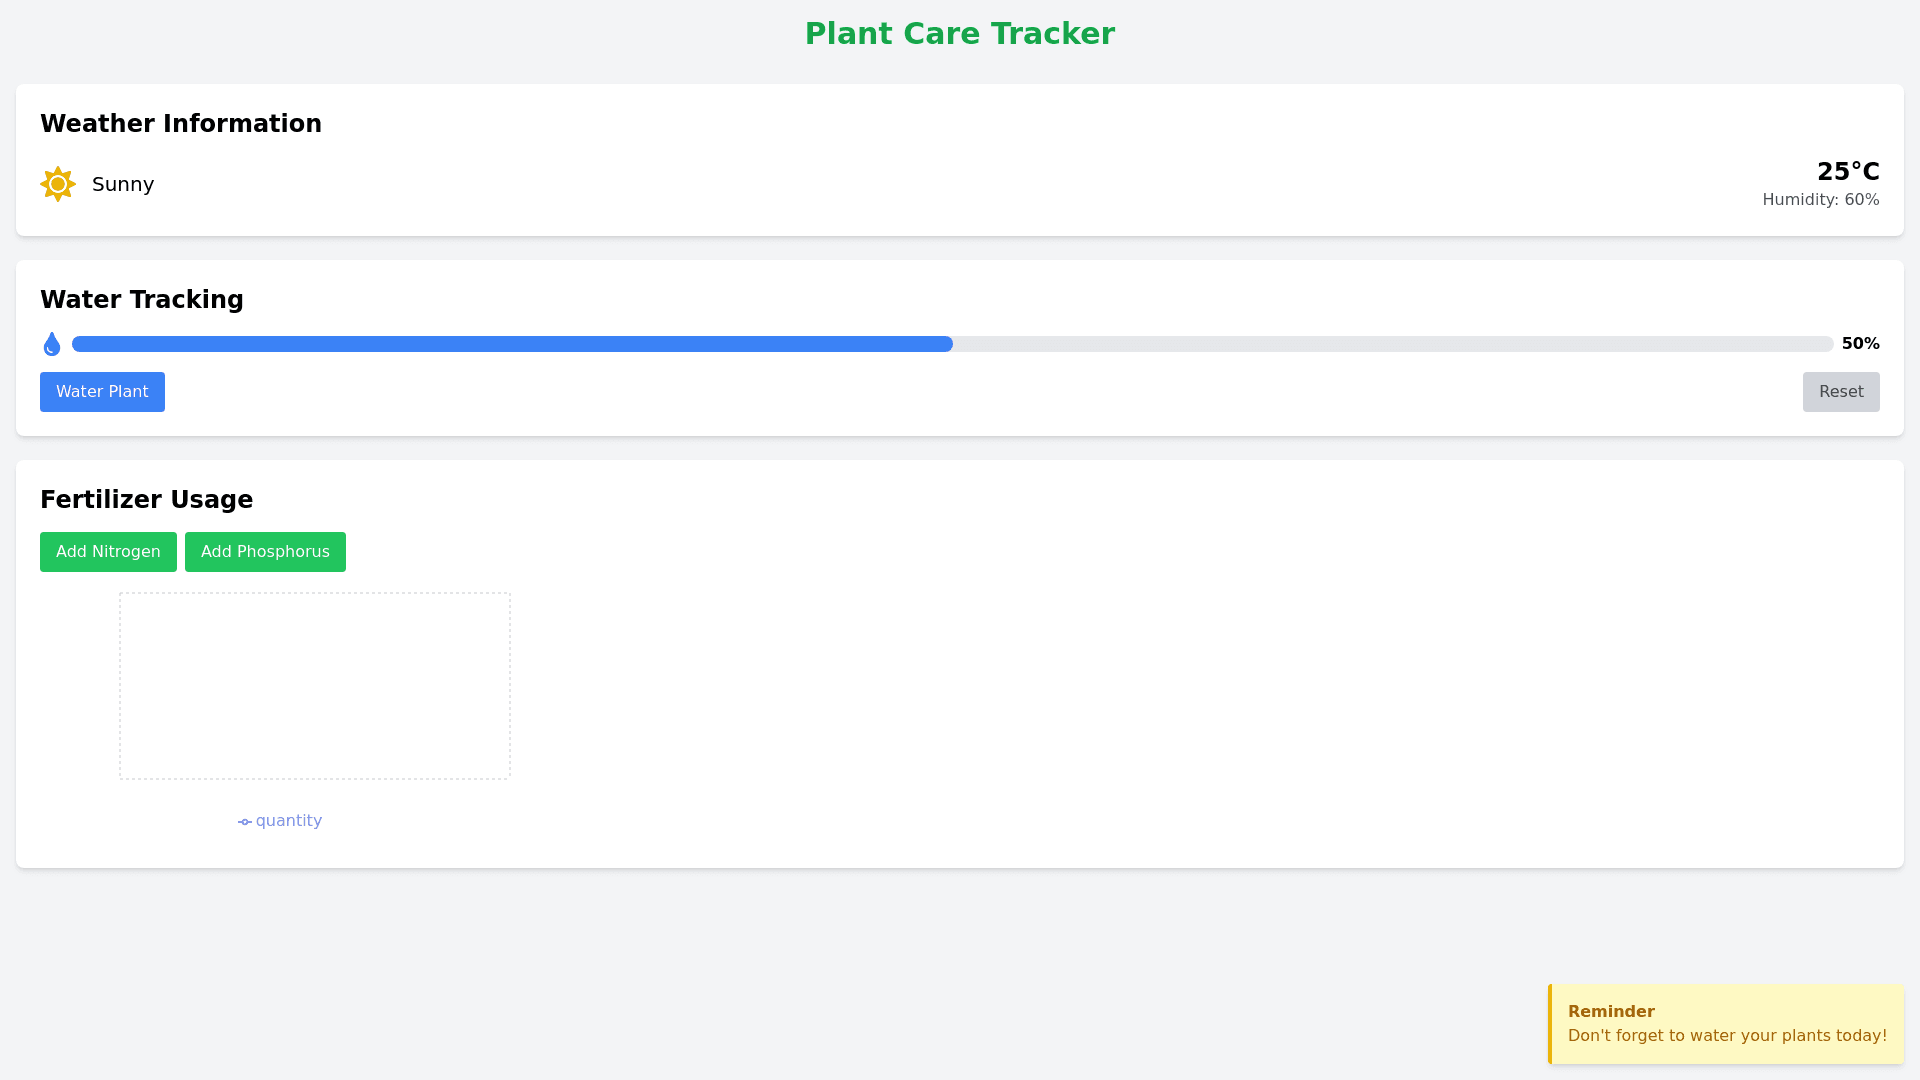Click the quantity legend line marker
The image size is (1920, 1080).
click(245, 822)
